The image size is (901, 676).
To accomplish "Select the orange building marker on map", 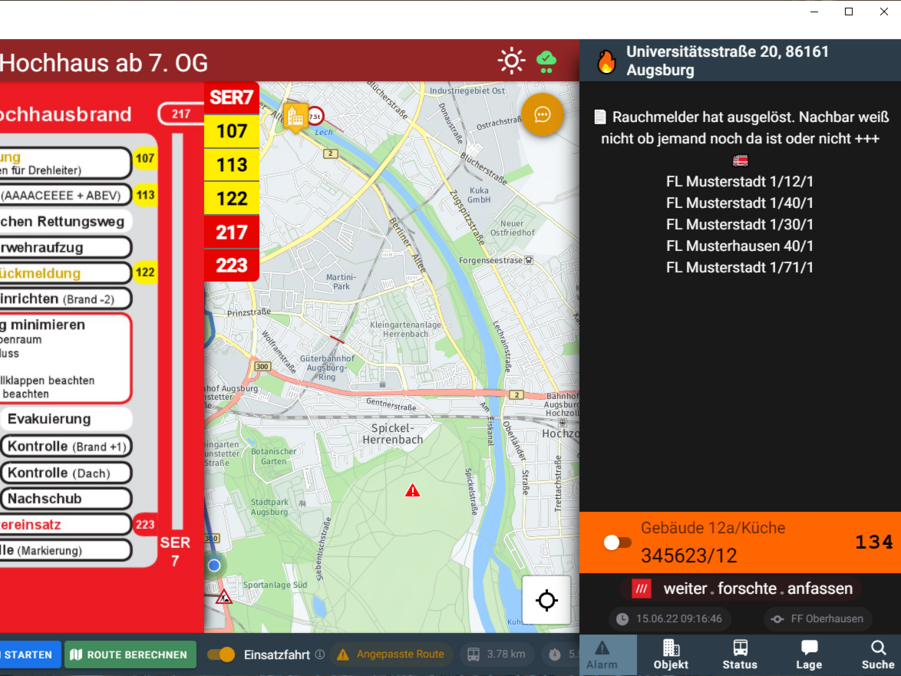I will 295,117.
